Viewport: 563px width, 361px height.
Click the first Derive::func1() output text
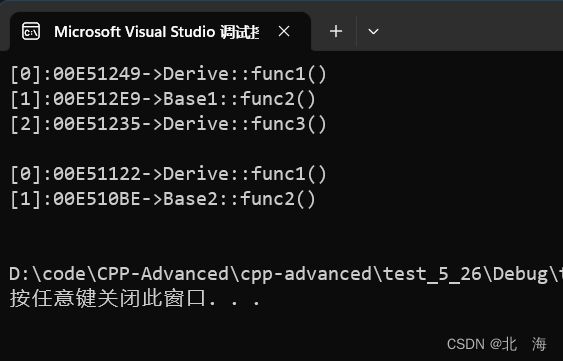(x=245, y=74)
